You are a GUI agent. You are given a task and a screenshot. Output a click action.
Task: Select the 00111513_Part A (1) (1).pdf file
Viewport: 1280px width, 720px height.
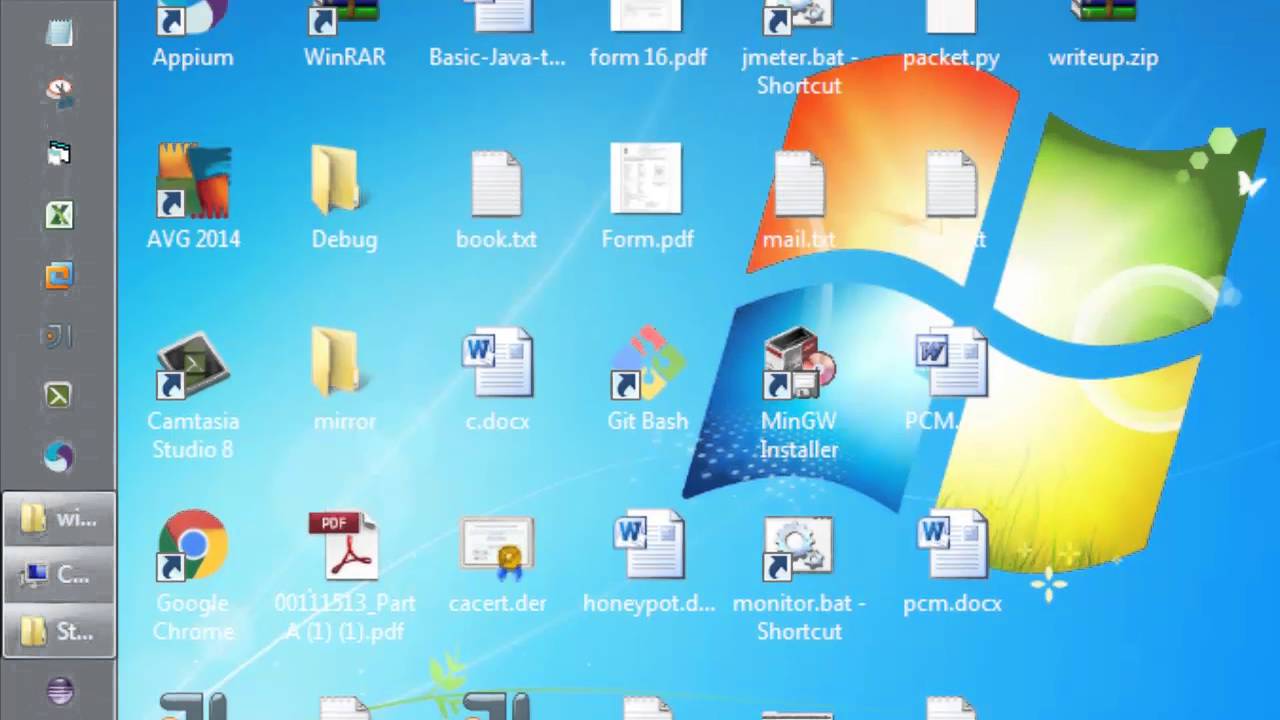pyautogui.click(x=344, y=576)
